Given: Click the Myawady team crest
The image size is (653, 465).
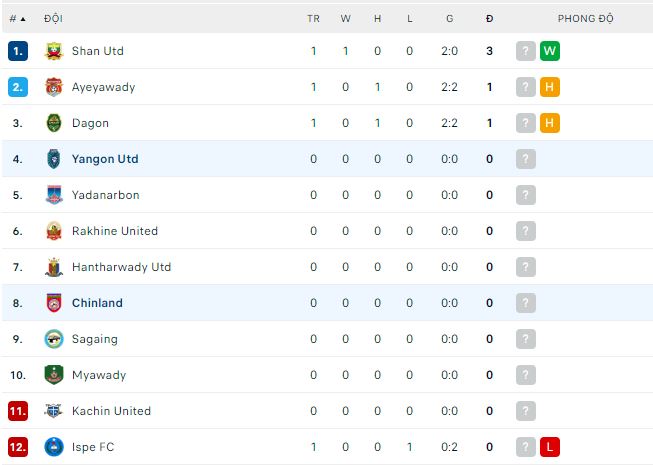Looking at the screenshot, I should 54,375.
